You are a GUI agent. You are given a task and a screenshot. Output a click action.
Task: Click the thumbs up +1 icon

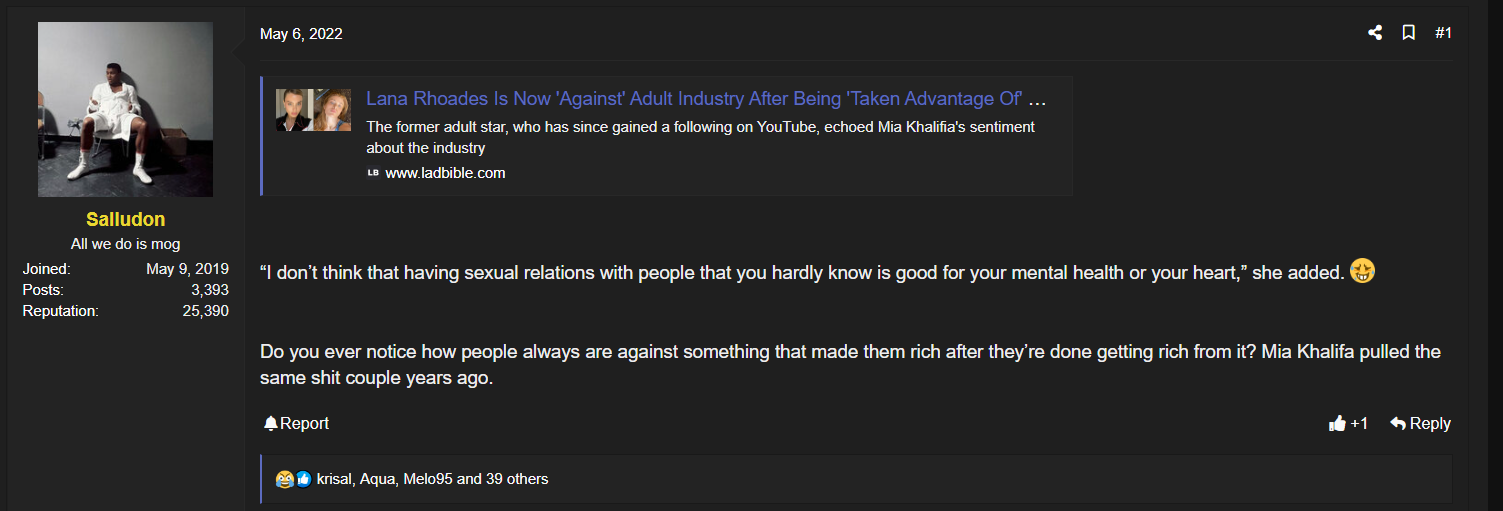(x=1337, y=424)
